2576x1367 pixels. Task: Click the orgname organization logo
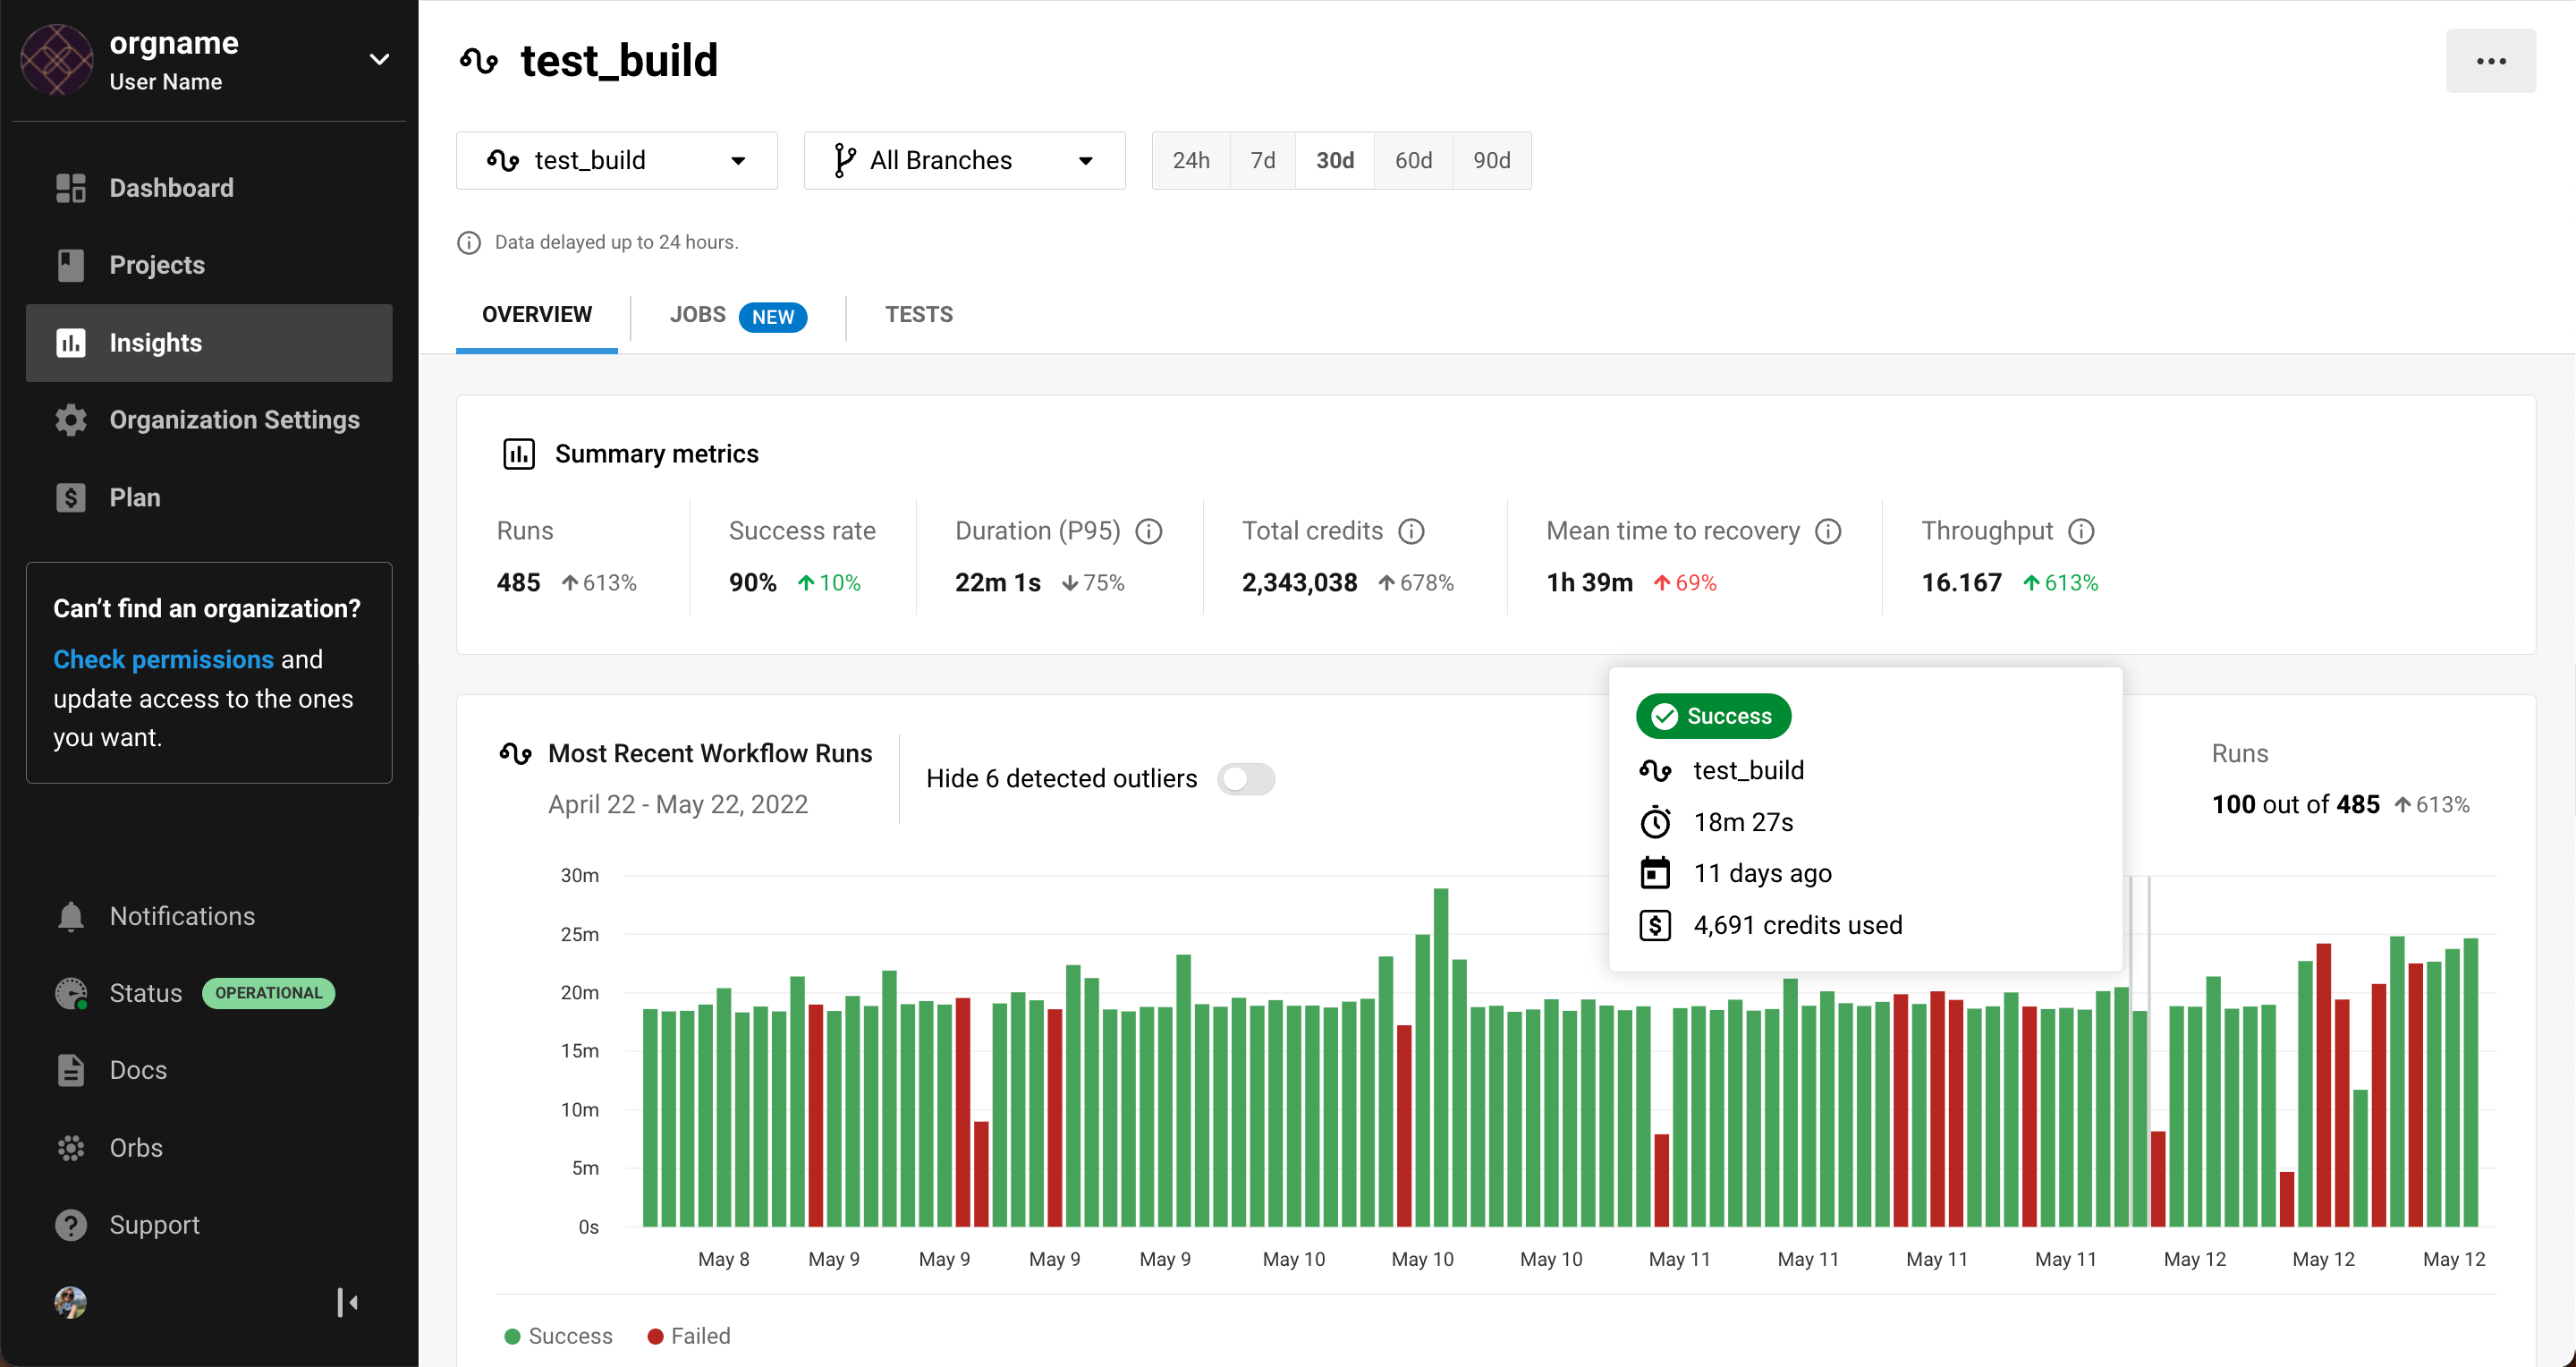coord(57,60)
